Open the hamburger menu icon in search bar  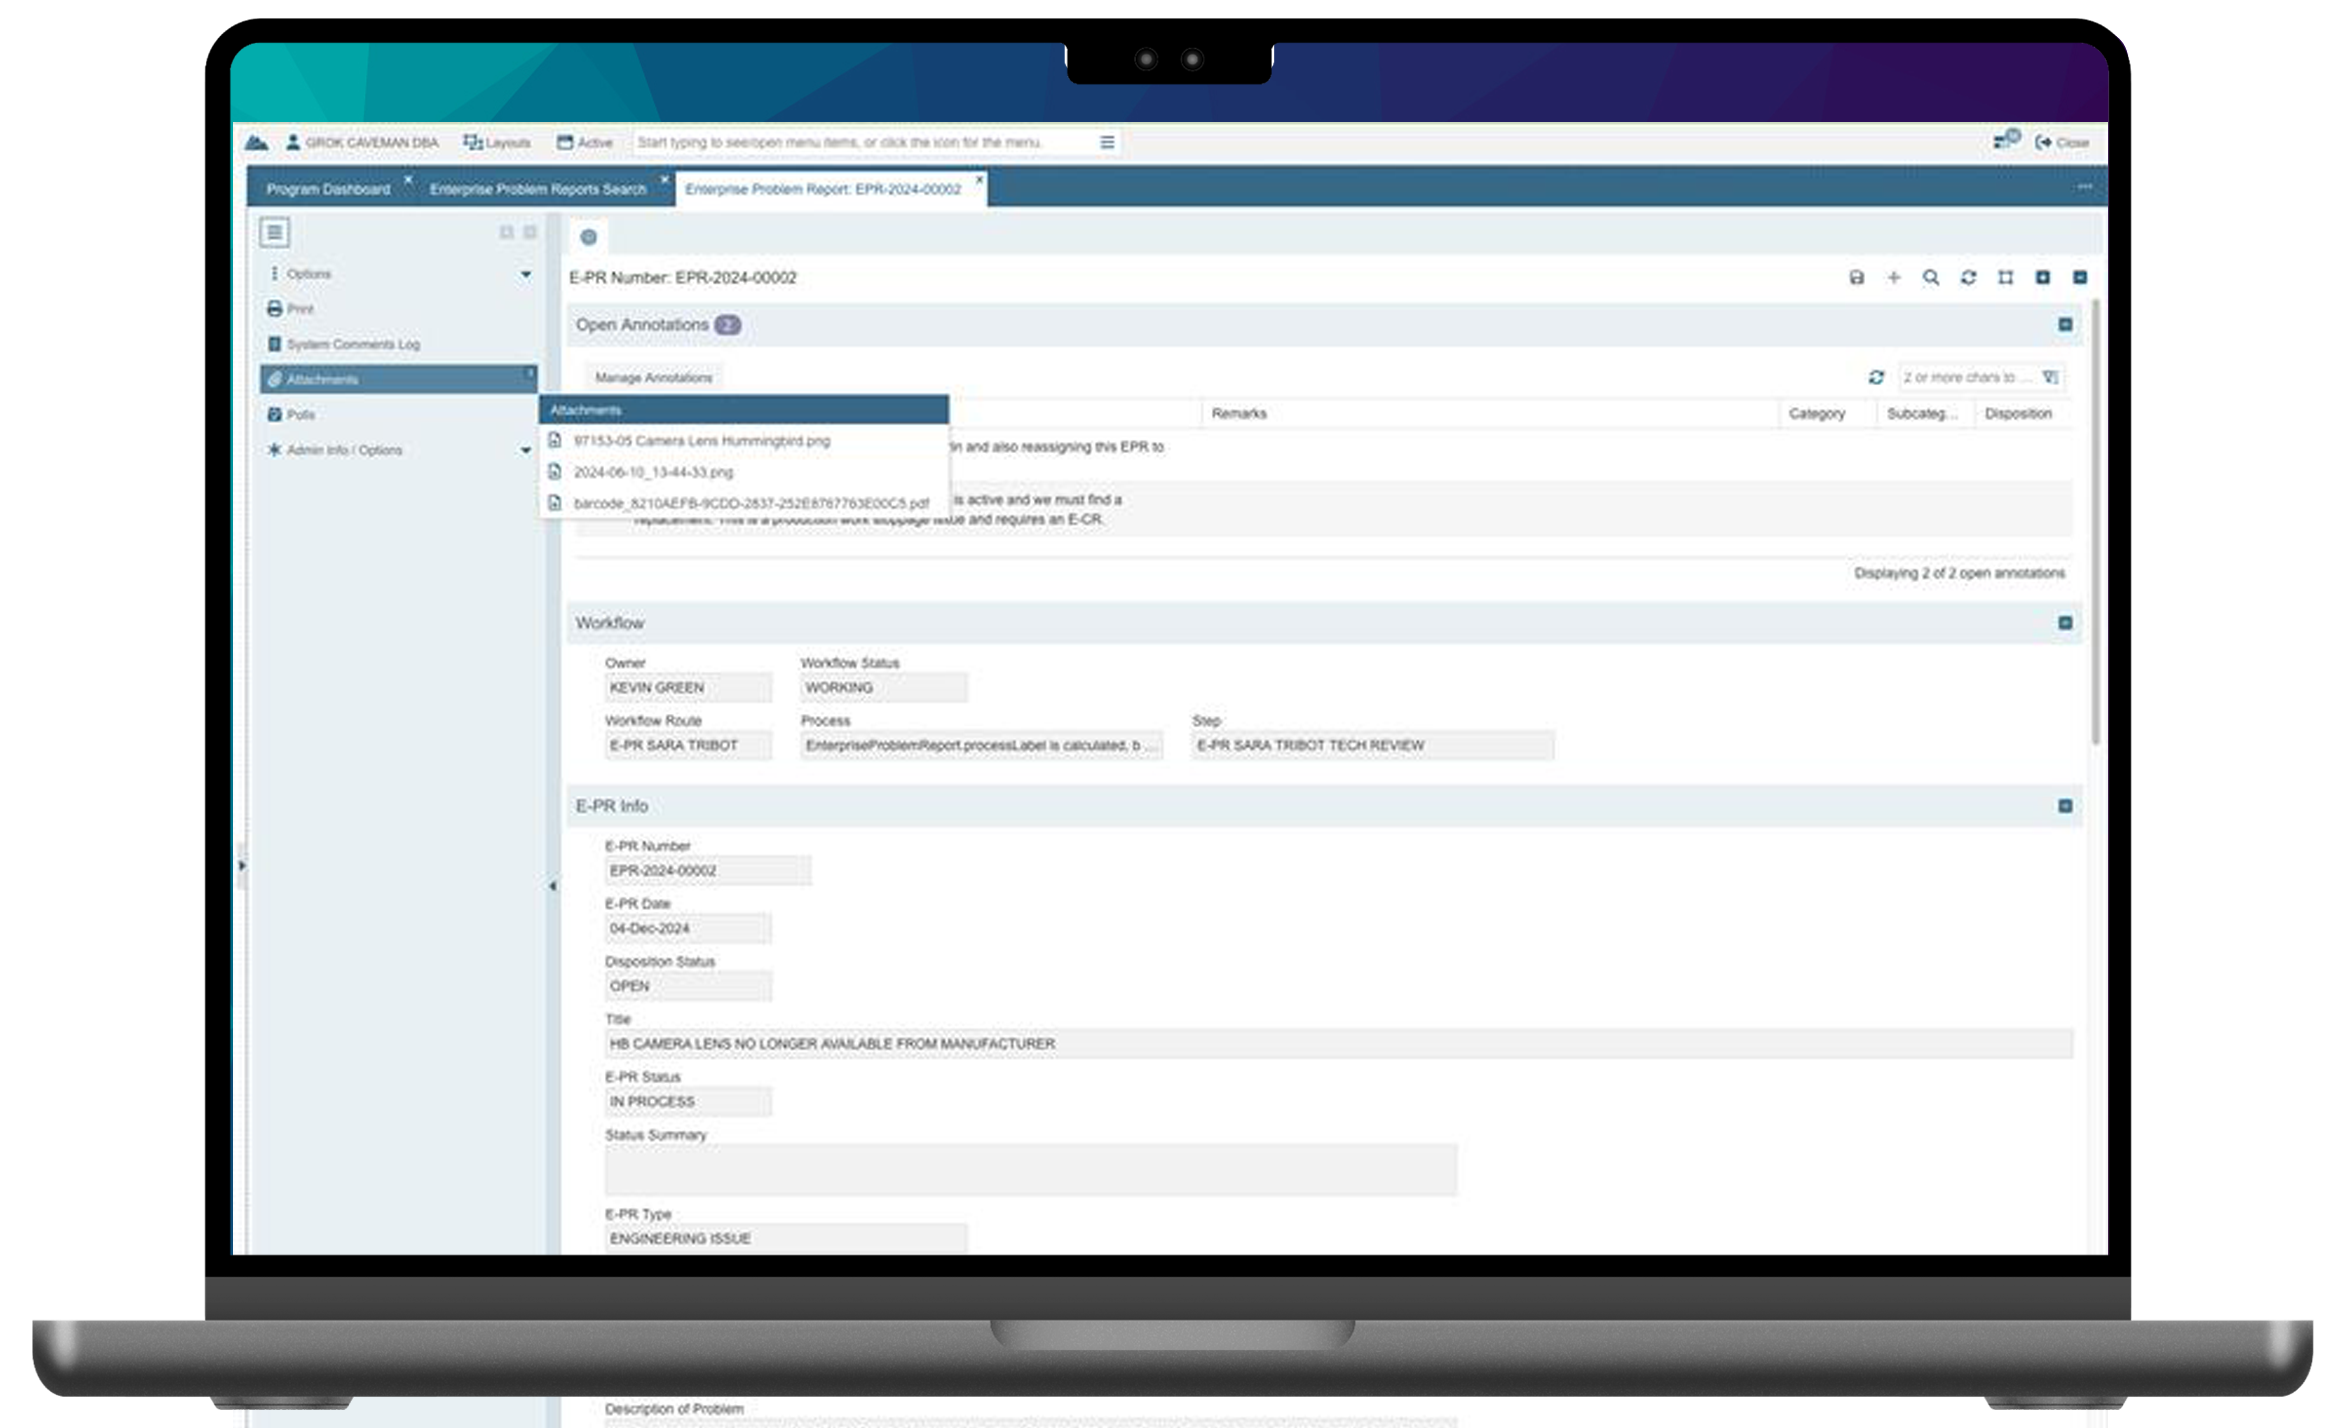pos(1107,142)
